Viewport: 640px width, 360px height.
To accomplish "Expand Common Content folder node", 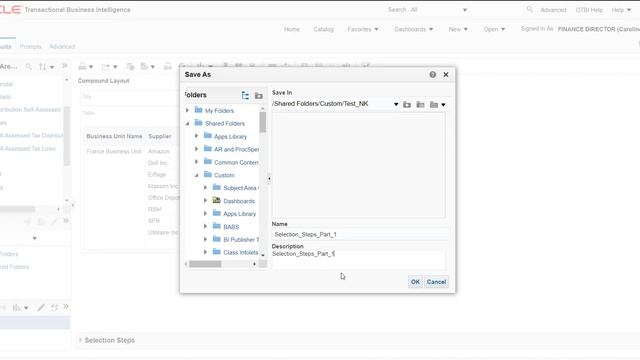I will point(196,162).
